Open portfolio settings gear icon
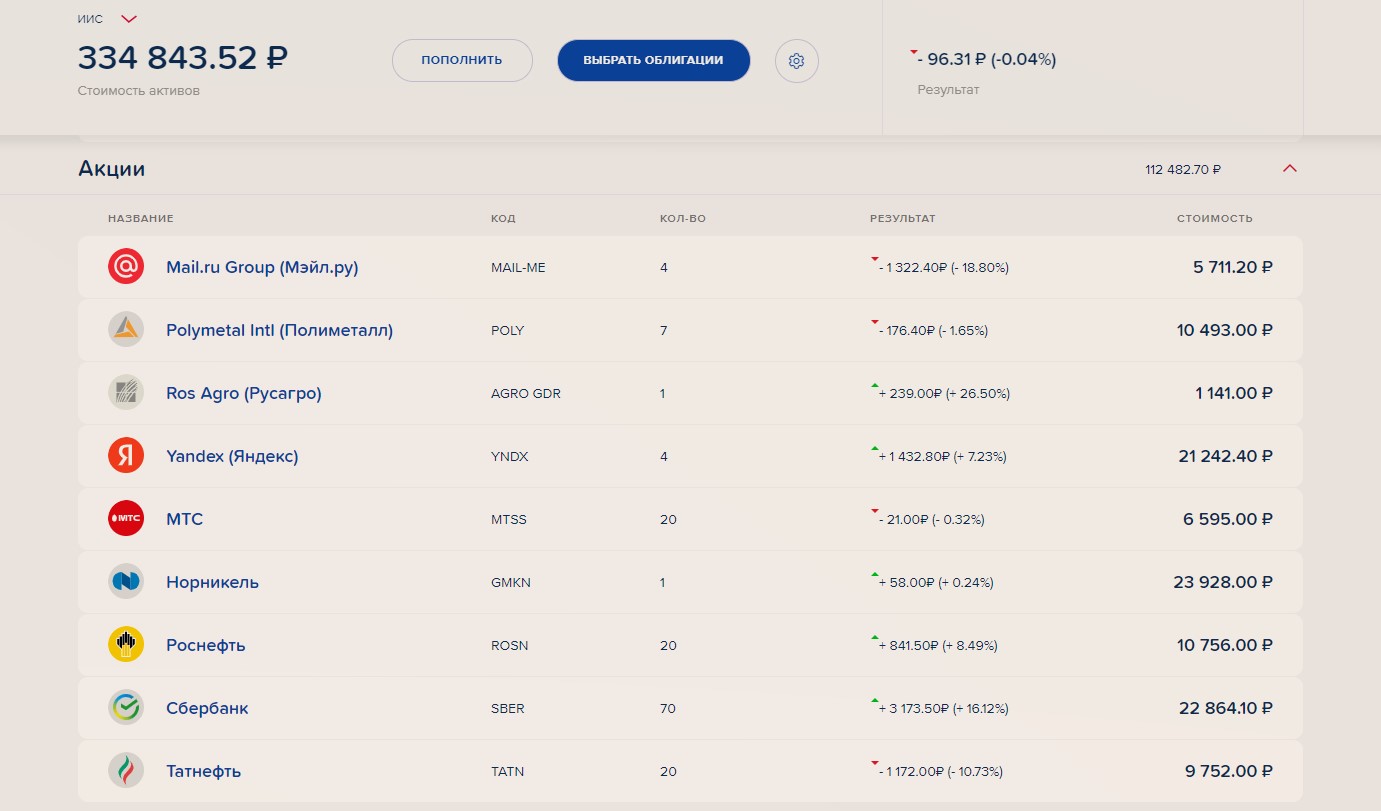1381x811 pixels. point(796,61)
